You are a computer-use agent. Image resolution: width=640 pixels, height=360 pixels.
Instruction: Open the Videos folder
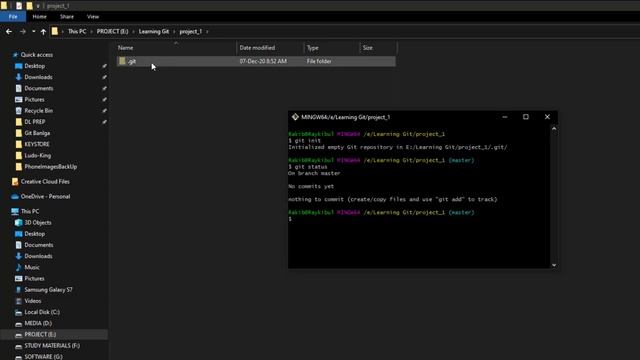(33, 301)
